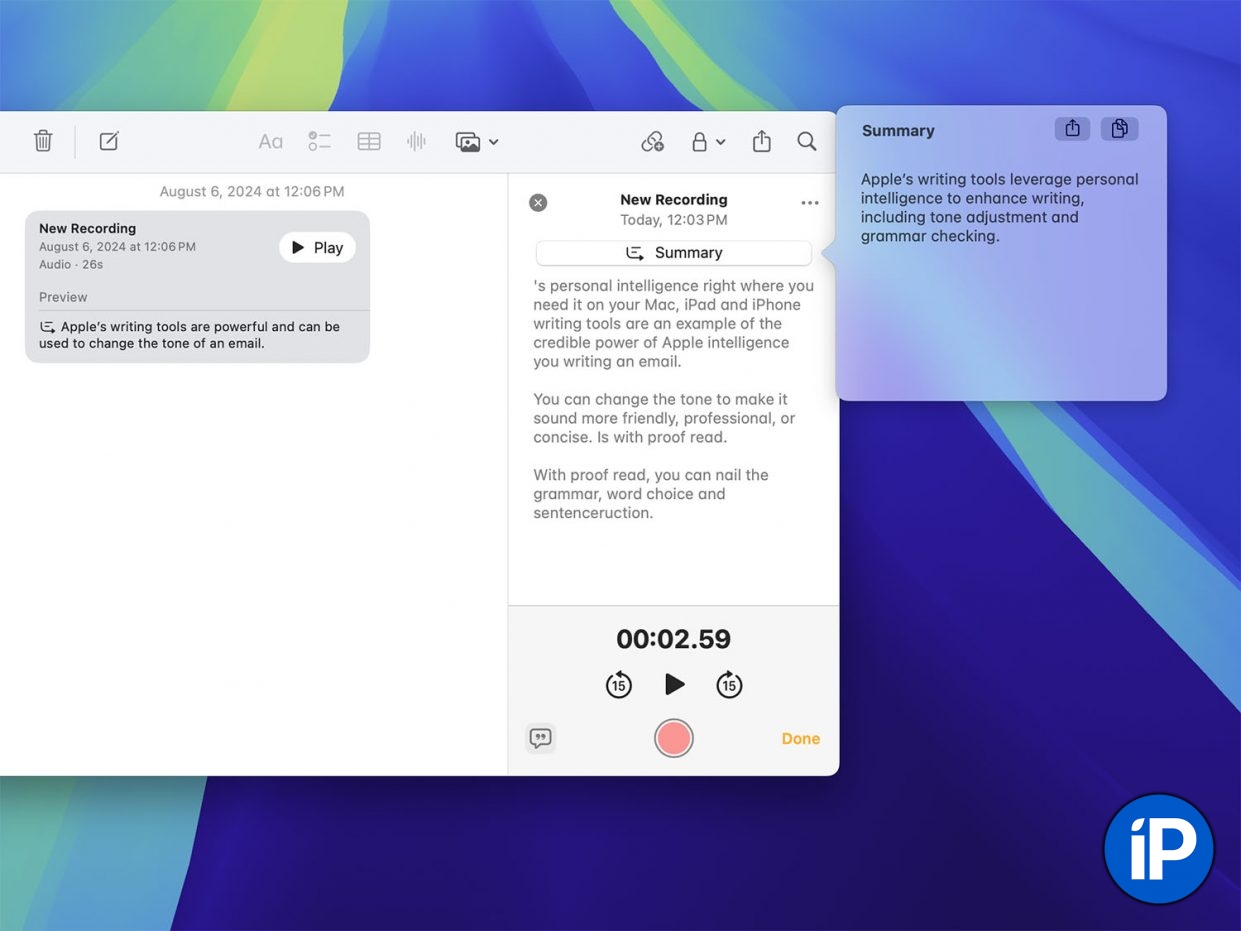Click Done to finish recording
This screenshot has height=931, width=1241.
point(801,739)
